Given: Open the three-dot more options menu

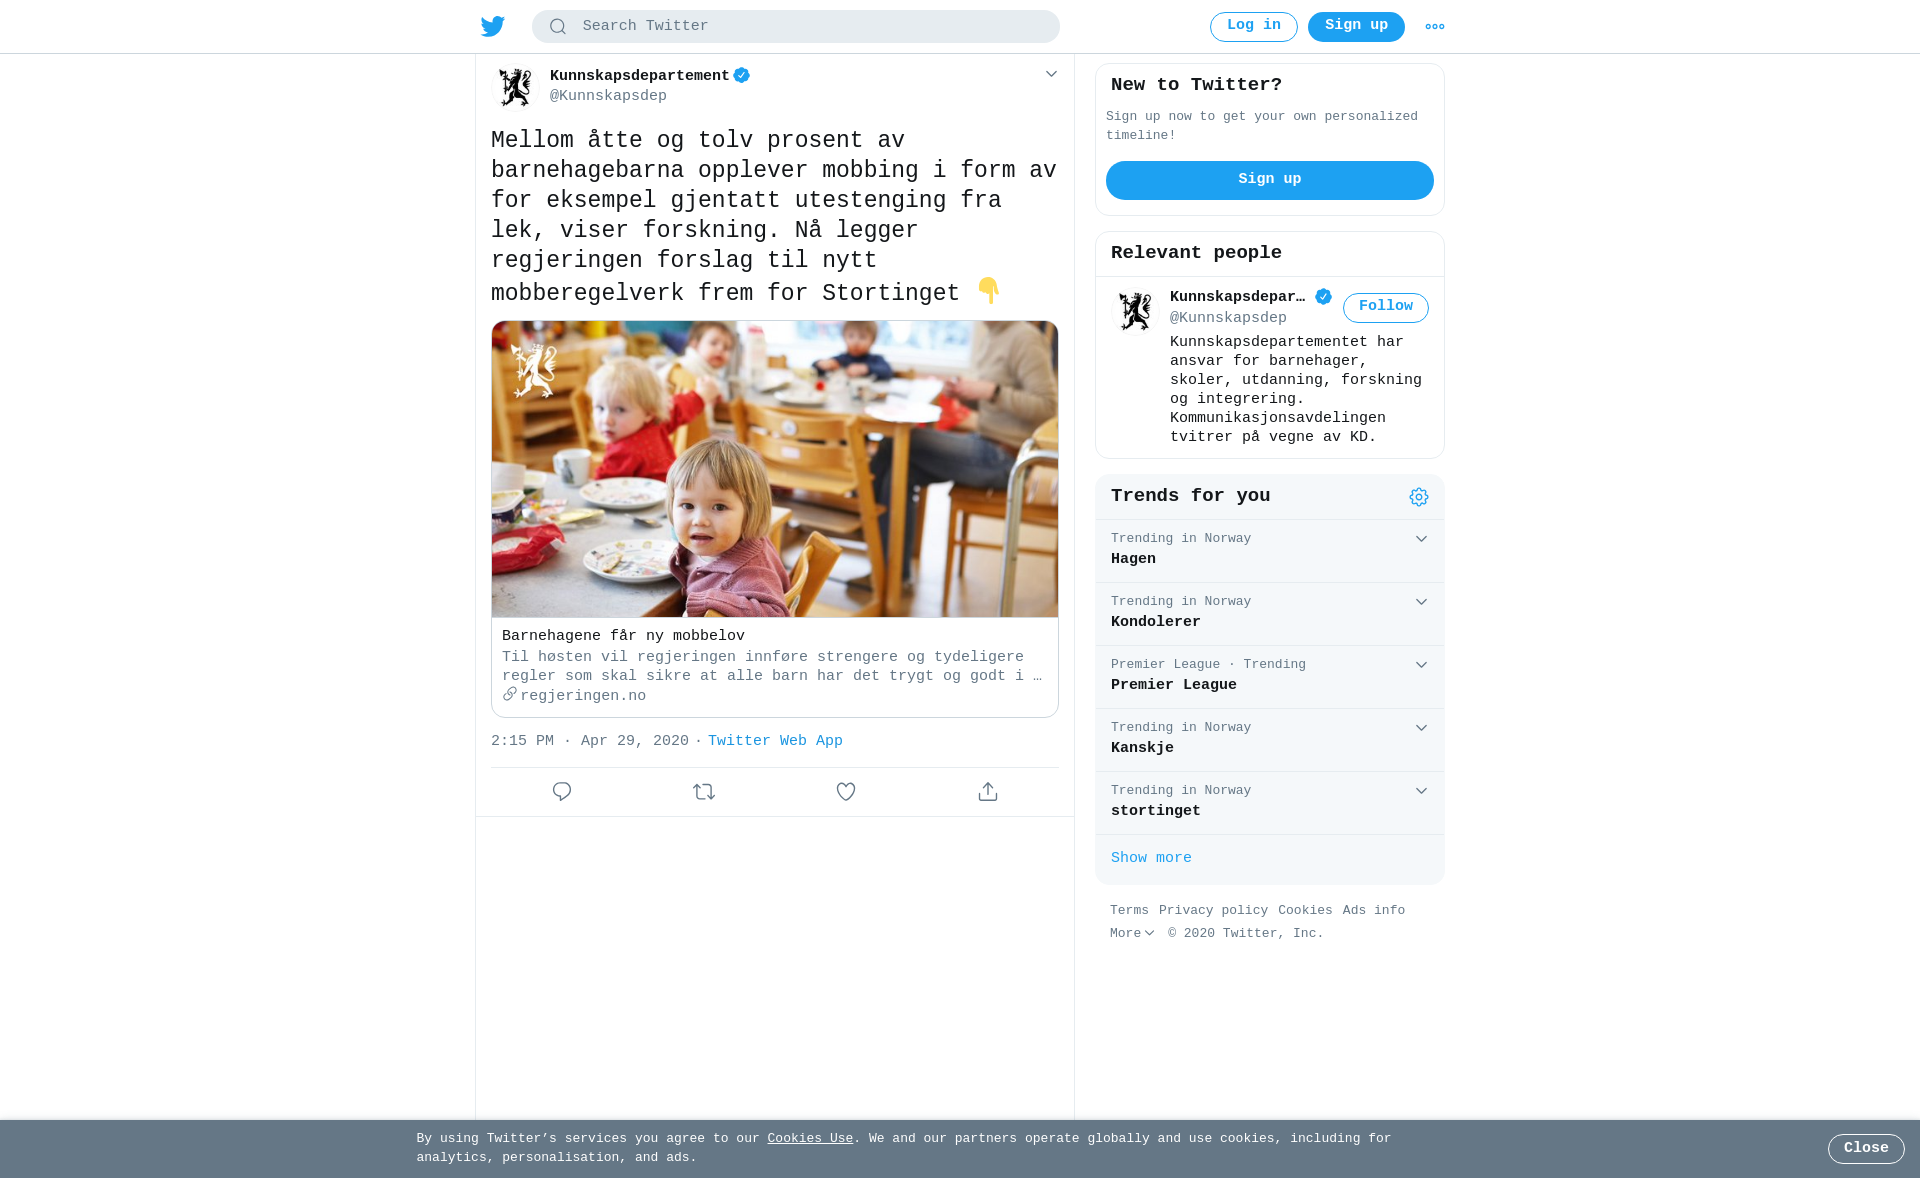Looking at the screenshot, I should 1435,27.
